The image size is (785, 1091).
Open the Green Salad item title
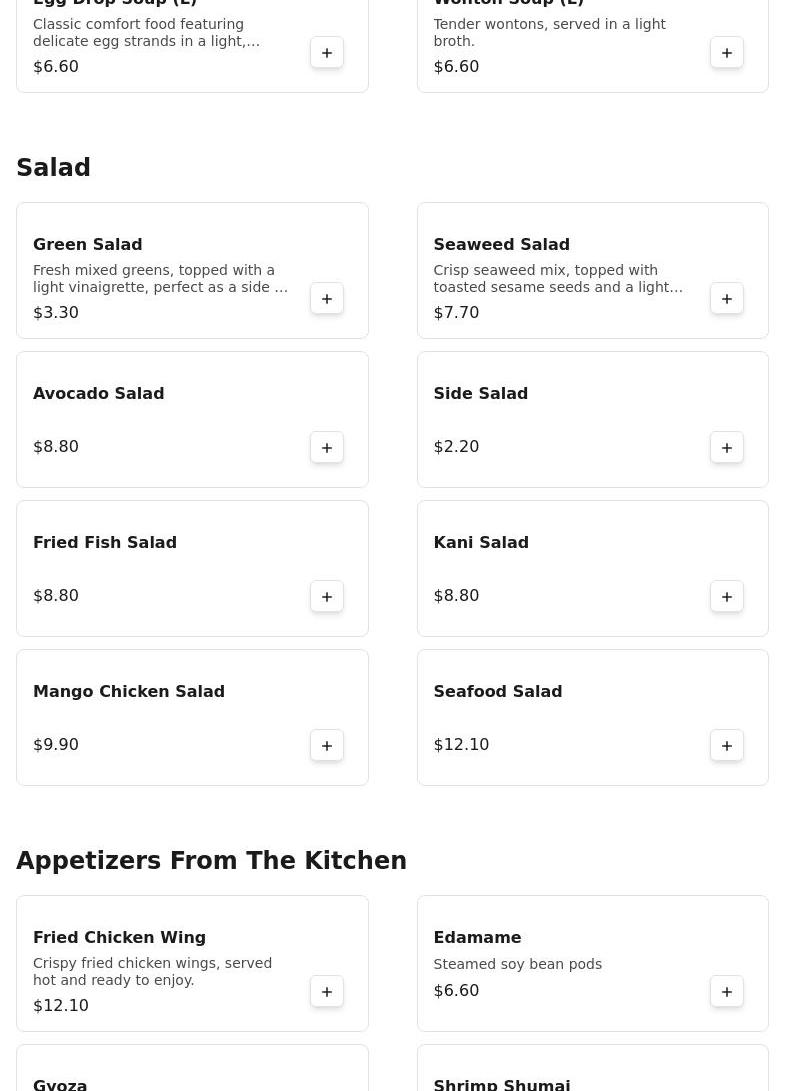click(x=88, y=244)
